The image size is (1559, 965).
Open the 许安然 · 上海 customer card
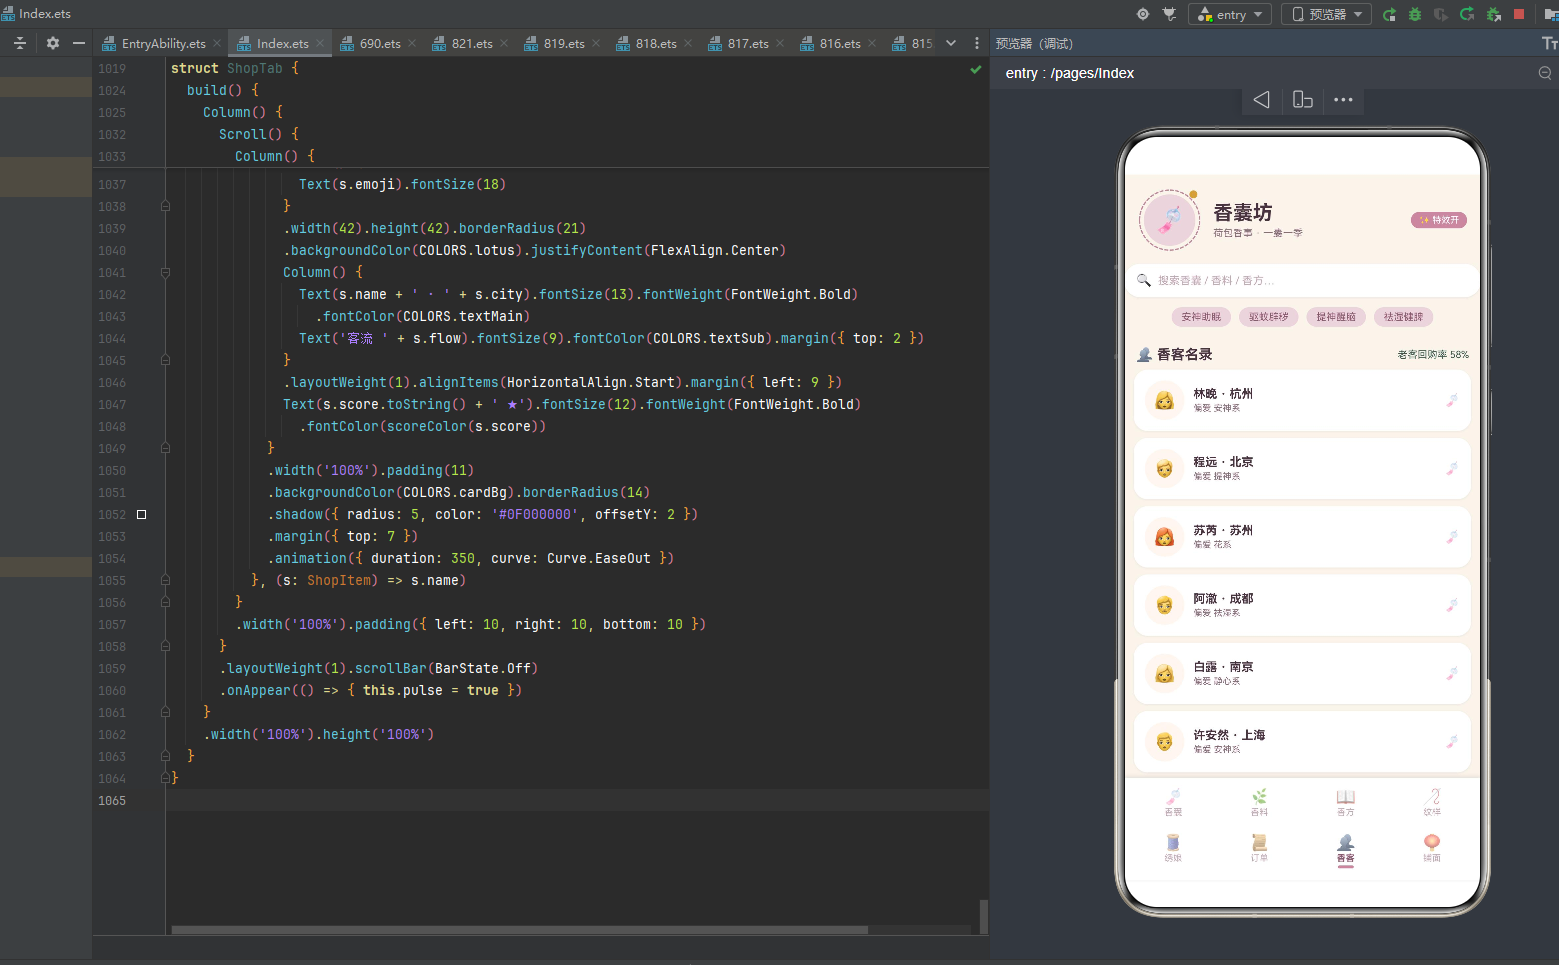1302,741
